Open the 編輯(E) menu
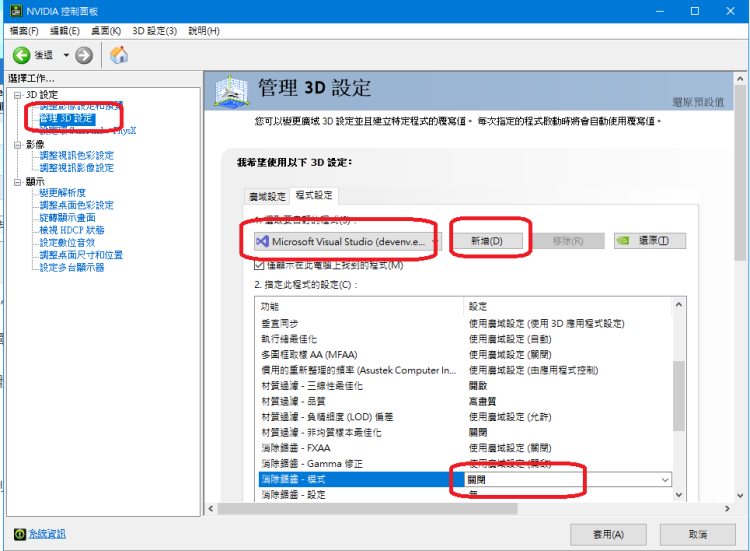Image resolution: width=750 pixels, height=551 pixels. point(65,31)
